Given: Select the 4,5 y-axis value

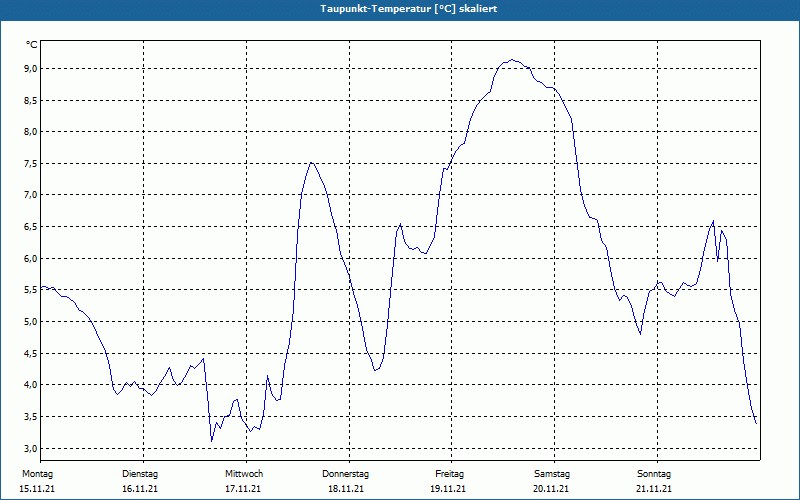Looking at the screenshot, I should tap(30, 353).
